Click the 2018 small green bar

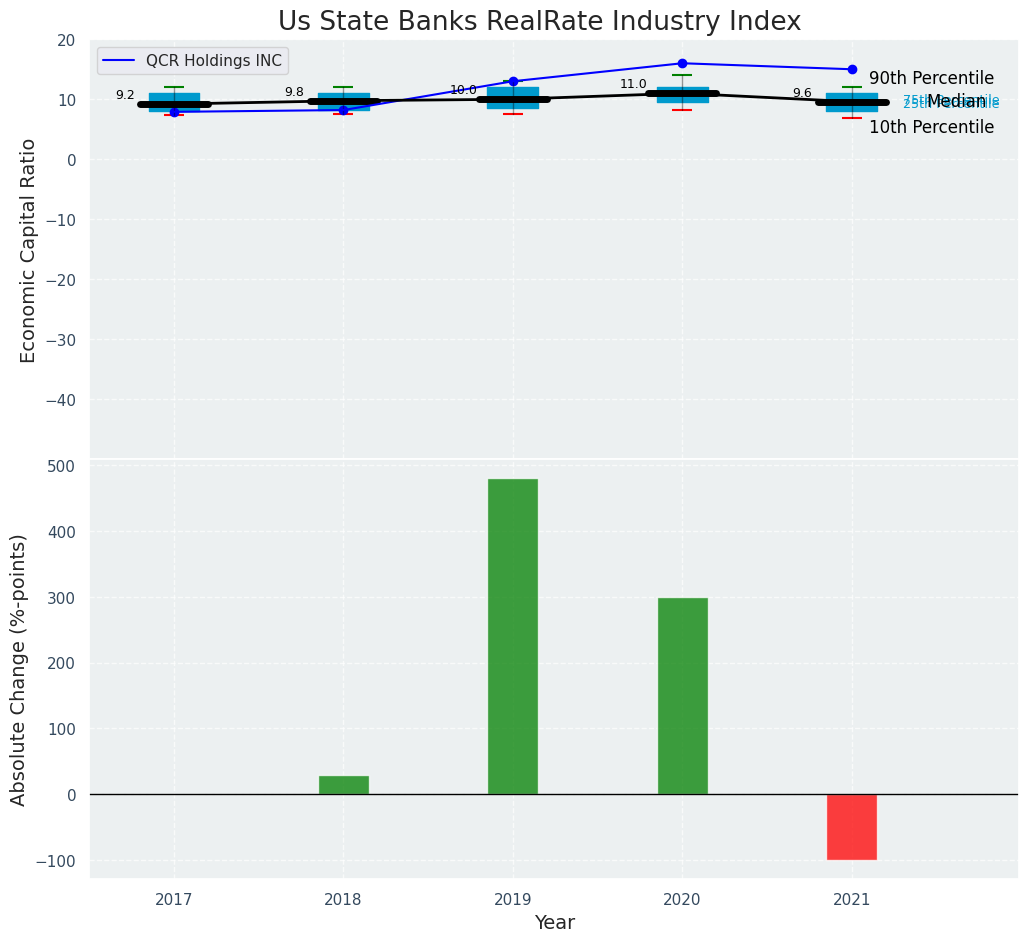(344, 785)
